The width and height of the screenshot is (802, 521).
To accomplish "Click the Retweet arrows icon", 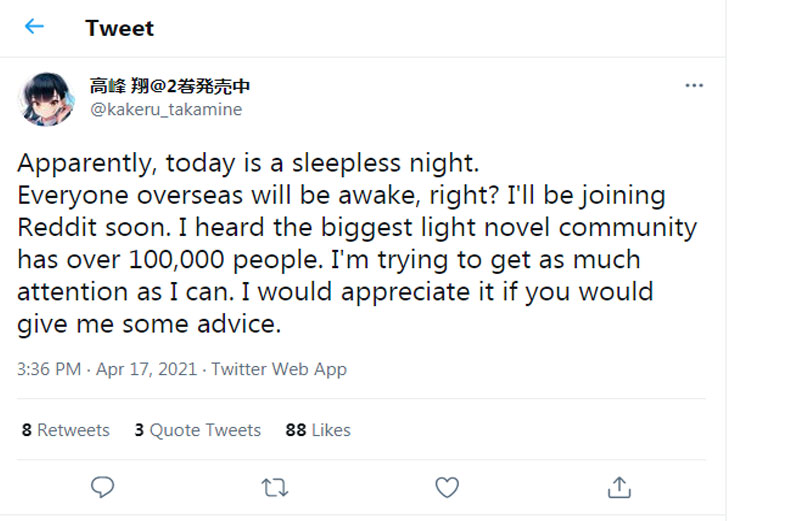I will [275, 487].
